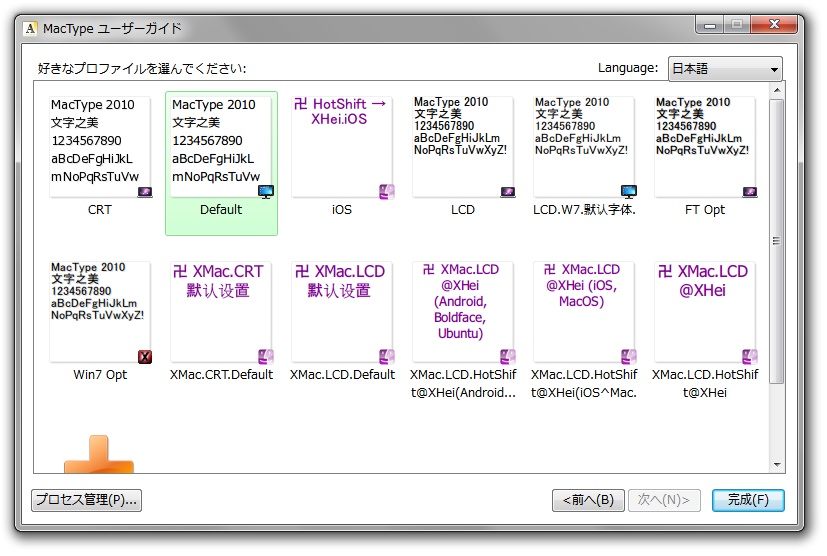Choose the Win7 Opt profile

coord(100,312)
